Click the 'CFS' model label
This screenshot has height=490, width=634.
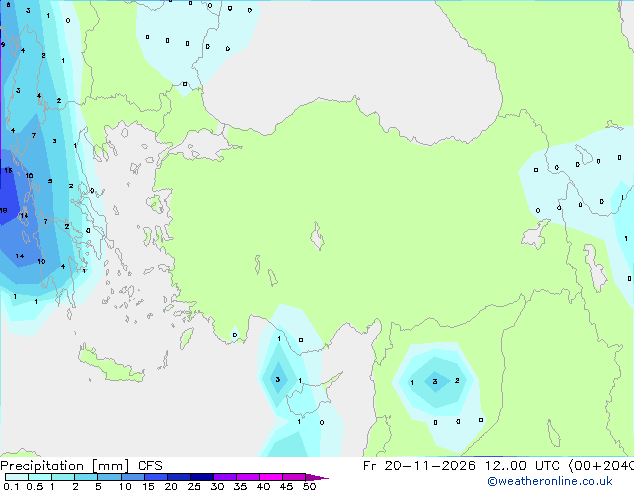pos(150,466)
